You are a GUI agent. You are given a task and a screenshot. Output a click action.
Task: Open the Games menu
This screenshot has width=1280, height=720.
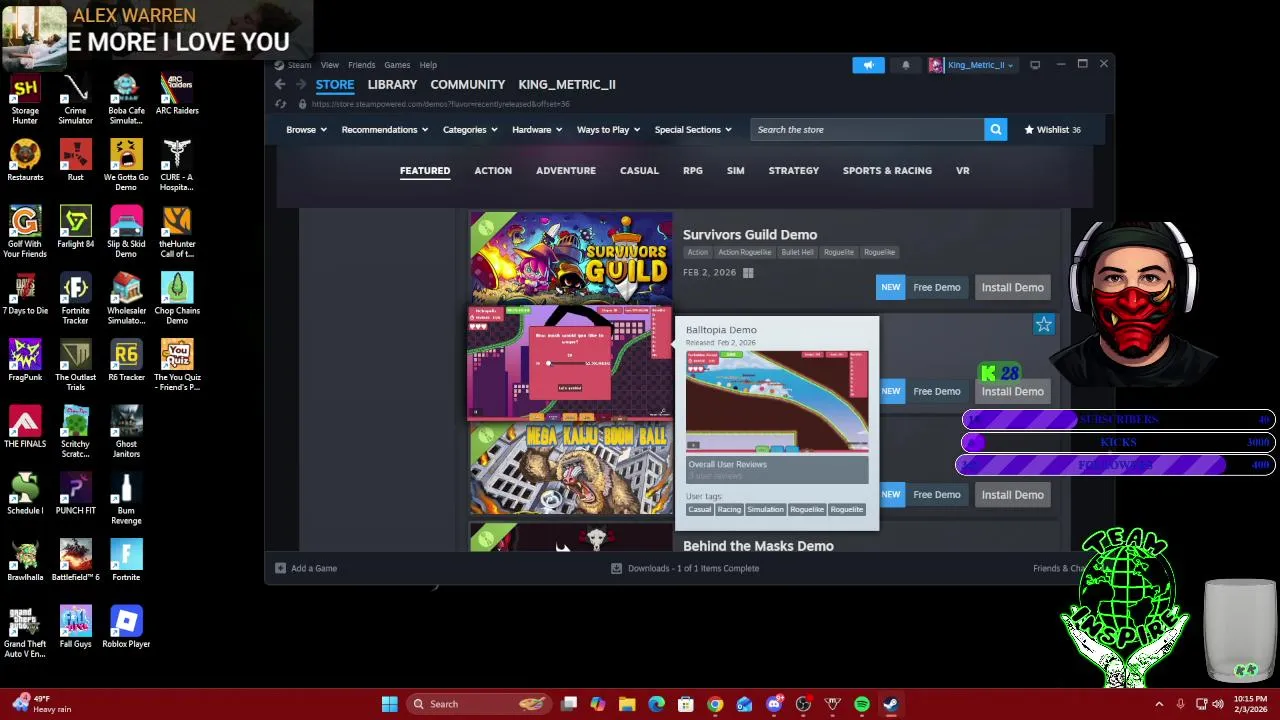[x=397, y=65]
